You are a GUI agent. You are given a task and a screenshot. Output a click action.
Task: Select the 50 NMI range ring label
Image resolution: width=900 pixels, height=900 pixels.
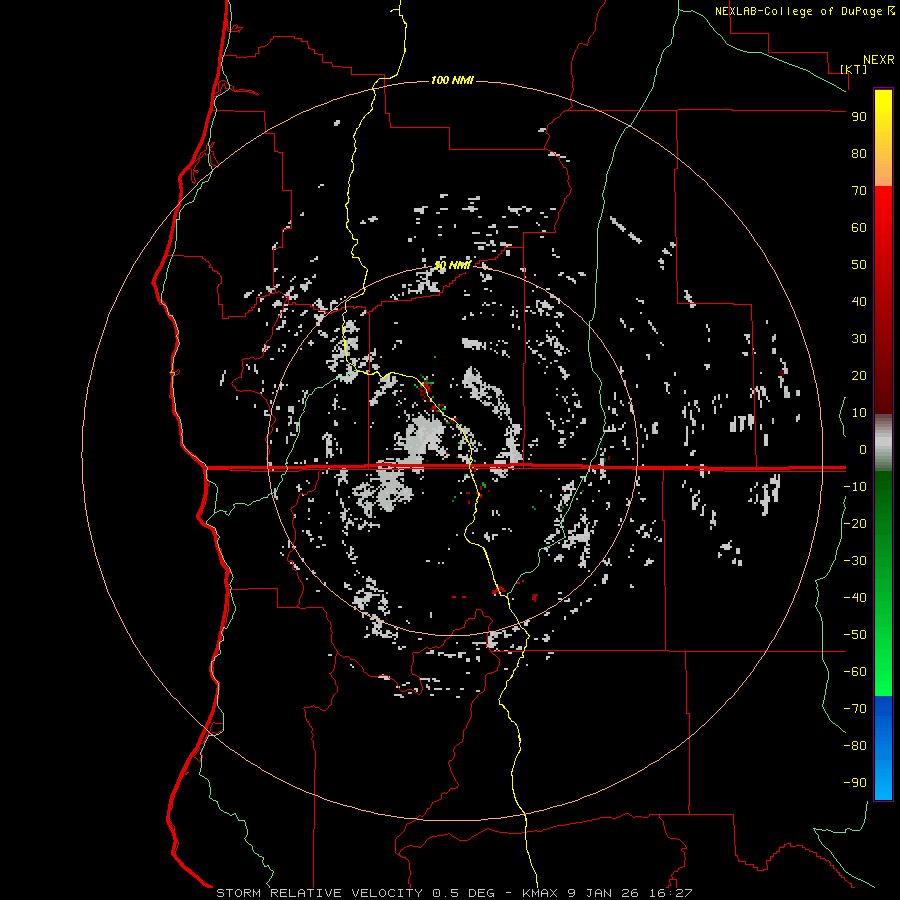coord(452,265)
